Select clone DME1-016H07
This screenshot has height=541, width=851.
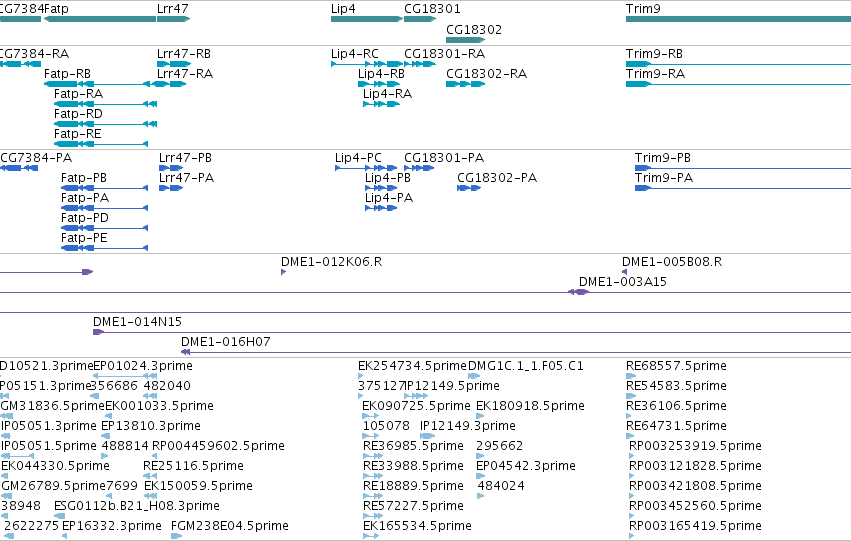tap(516, 352)
